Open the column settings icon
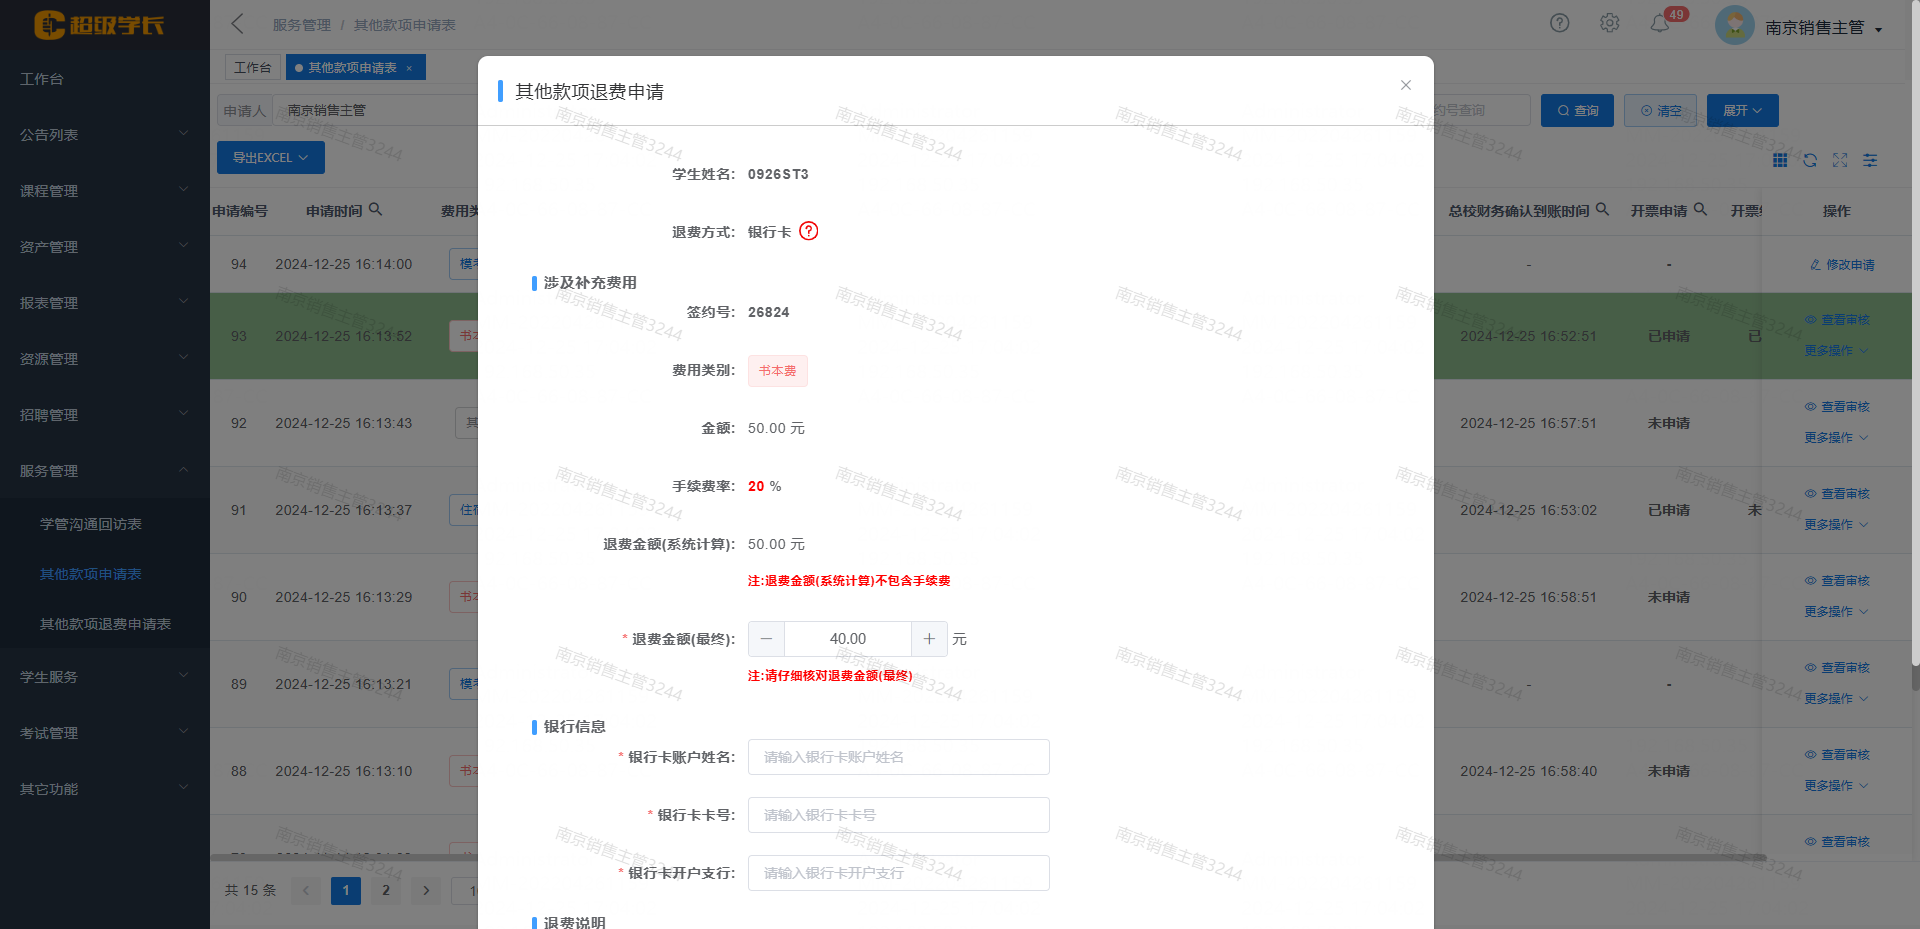1920x929 pixels. tap(1870, 160)
